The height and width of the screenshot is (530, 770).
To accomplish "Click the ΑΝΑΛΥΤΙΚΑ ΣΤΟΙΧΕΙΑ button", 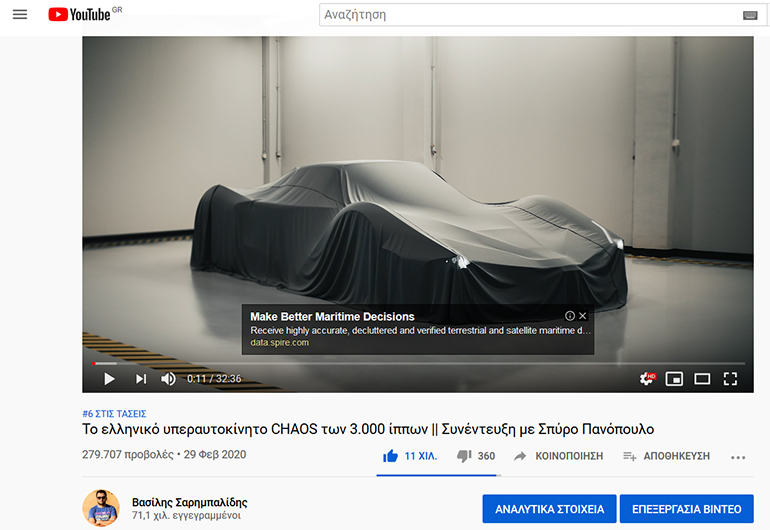I will [547, 509].
